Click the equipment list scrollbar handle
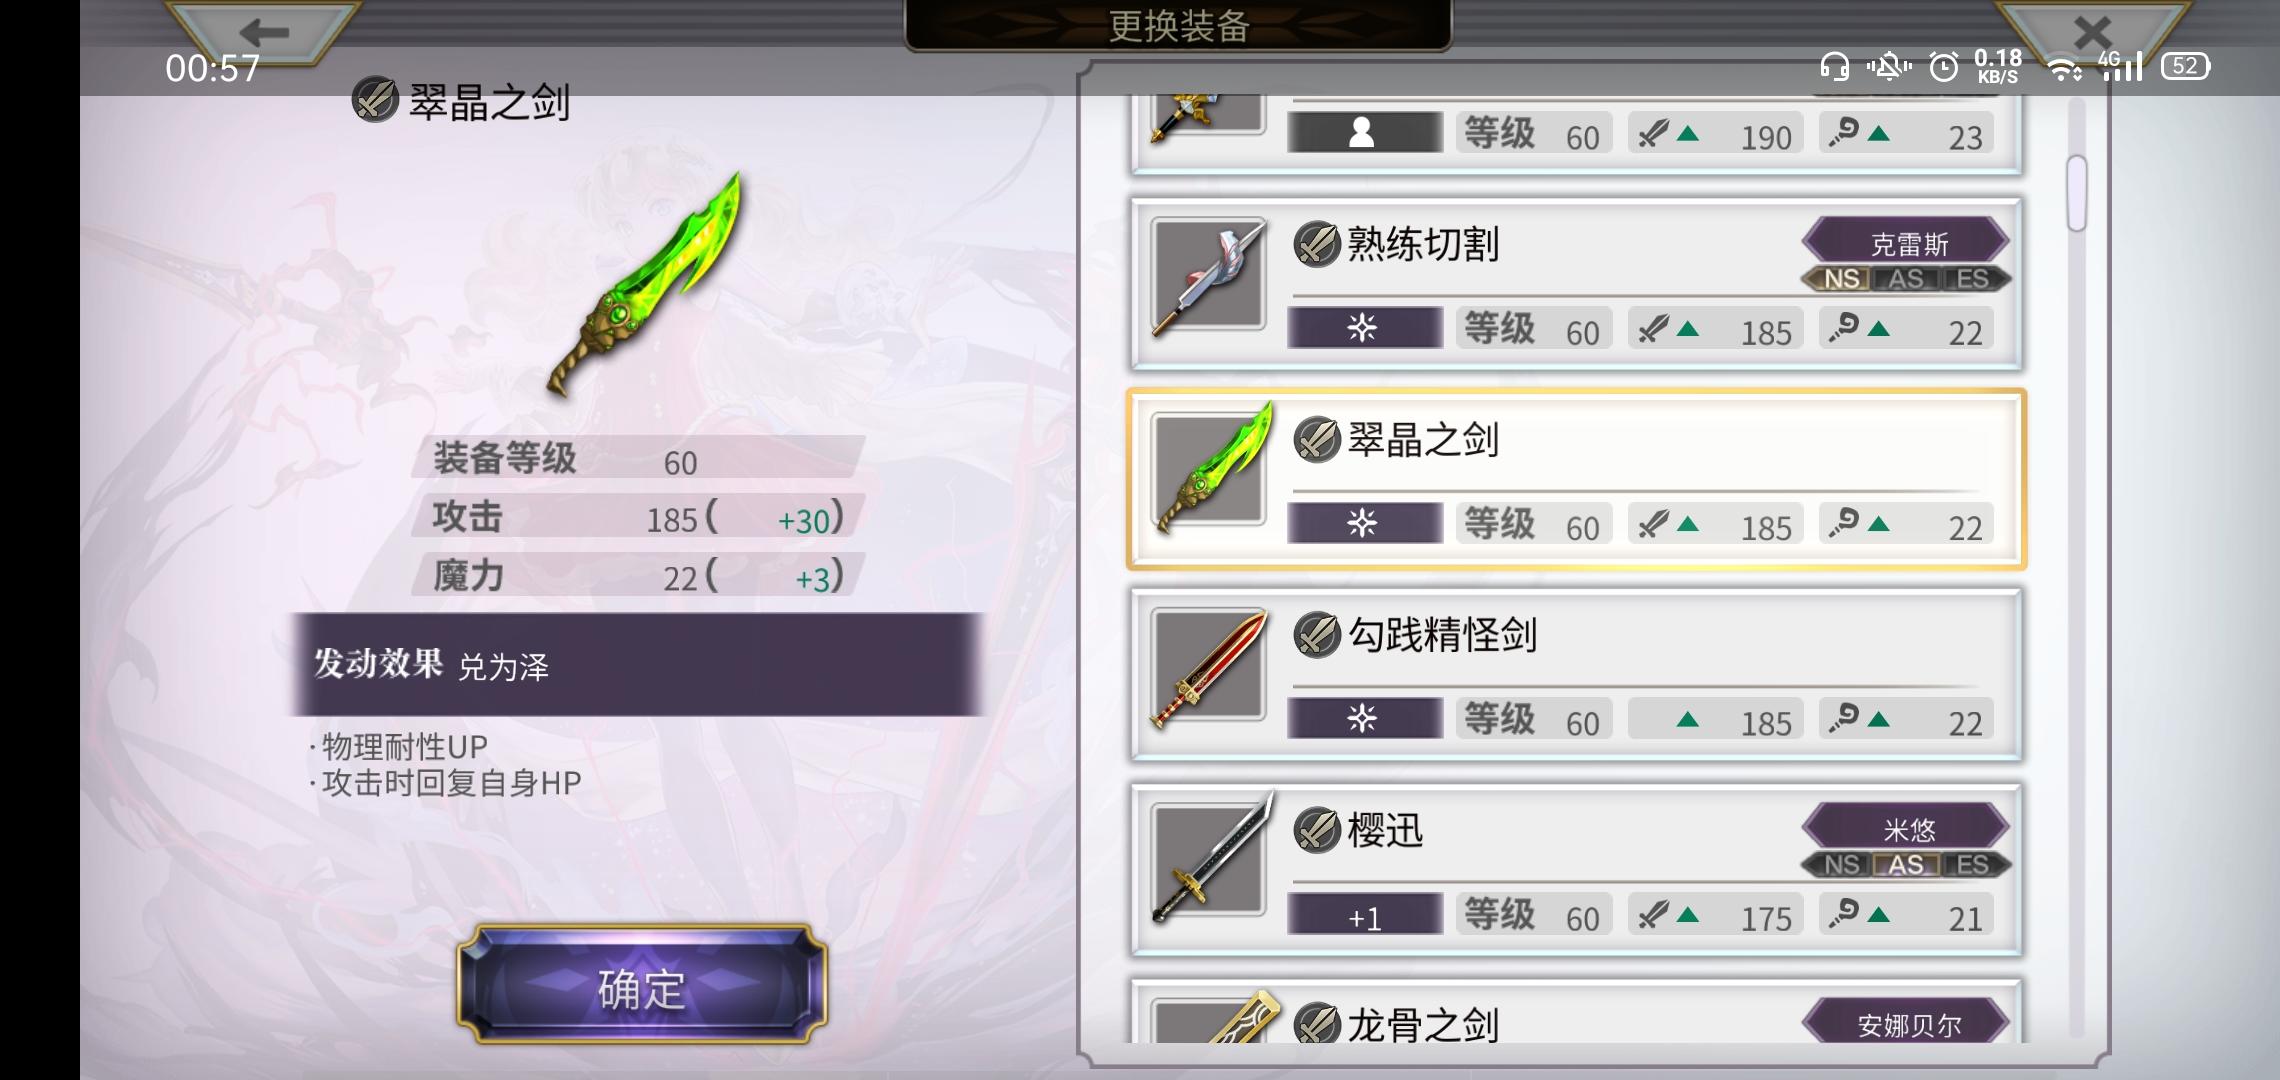This screenshot has height=1080, width=2280. coord(2077,193)
